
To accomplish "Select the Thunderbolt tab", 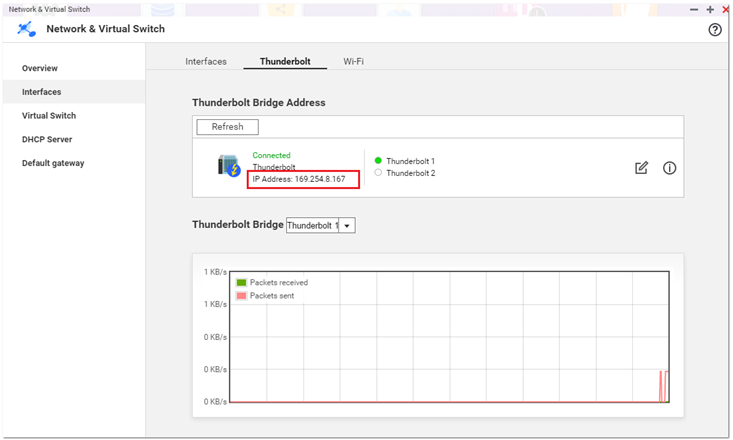I will 285,62.
